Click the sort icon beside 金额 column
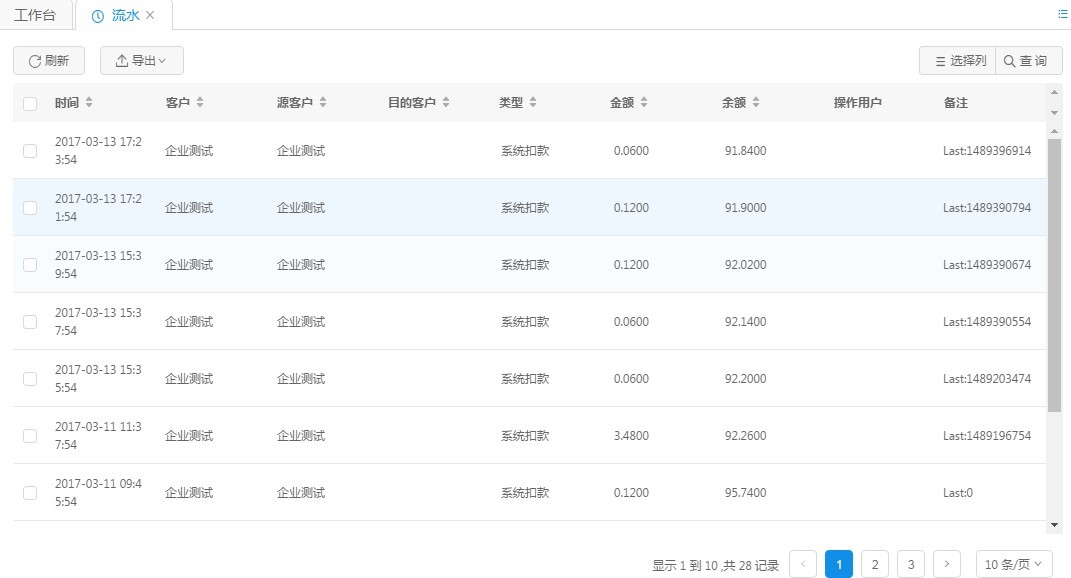Image resolution: width=1071 pixels, height=578 pixels. (x=644, y=103)
